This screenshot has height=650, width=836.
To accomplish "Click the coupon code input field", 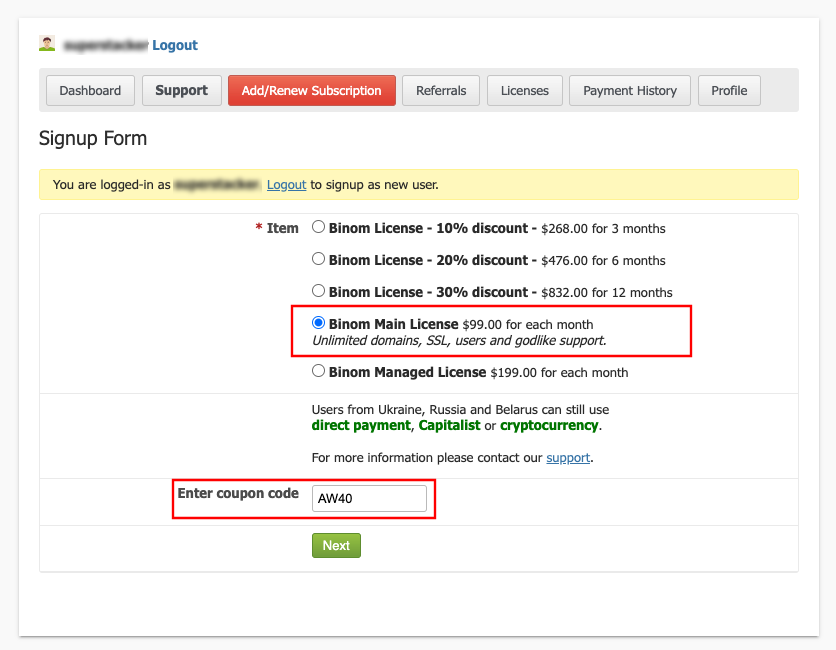I will tap(370, 498).
